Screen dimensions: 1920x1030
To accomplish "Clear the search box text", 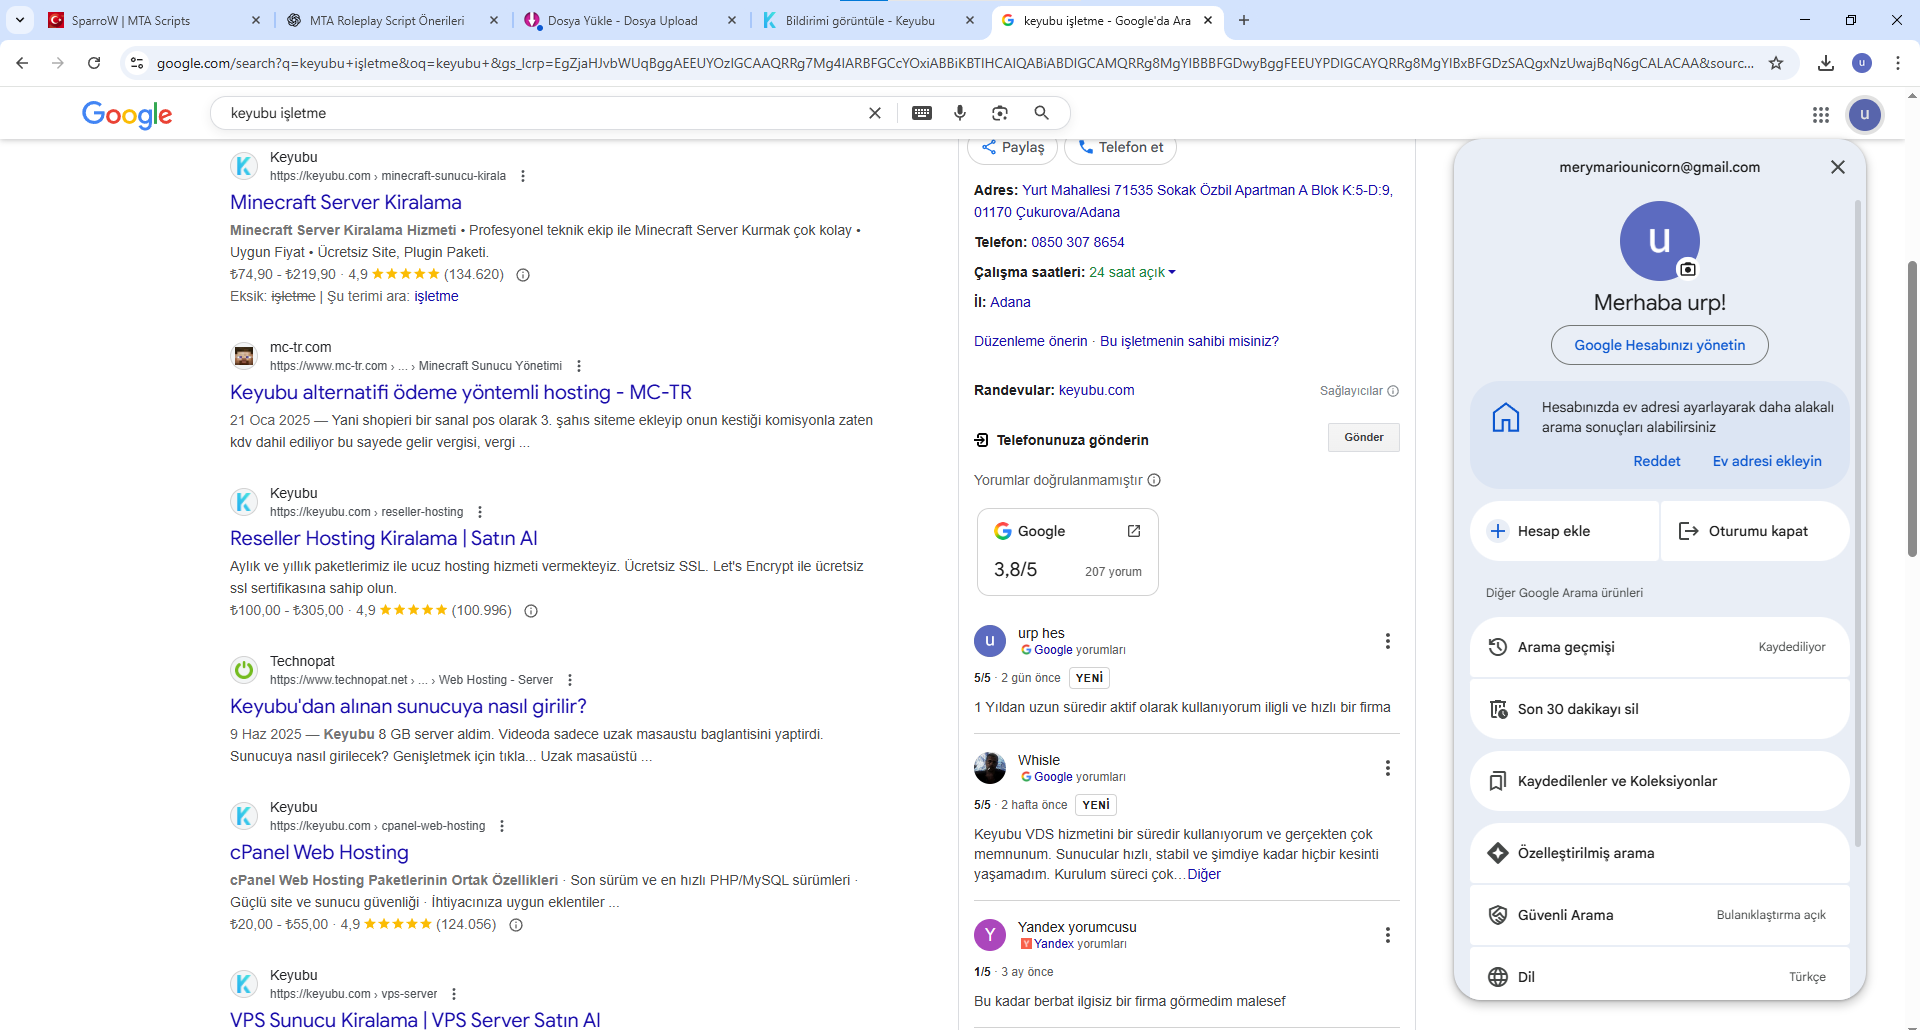I will (x=875, y=113).
